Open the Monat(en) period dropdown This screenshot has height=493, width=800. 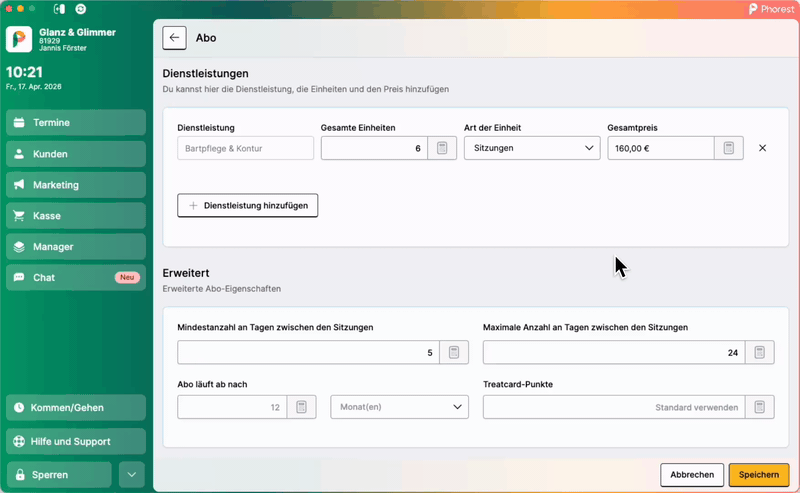[x=399, y=407]
